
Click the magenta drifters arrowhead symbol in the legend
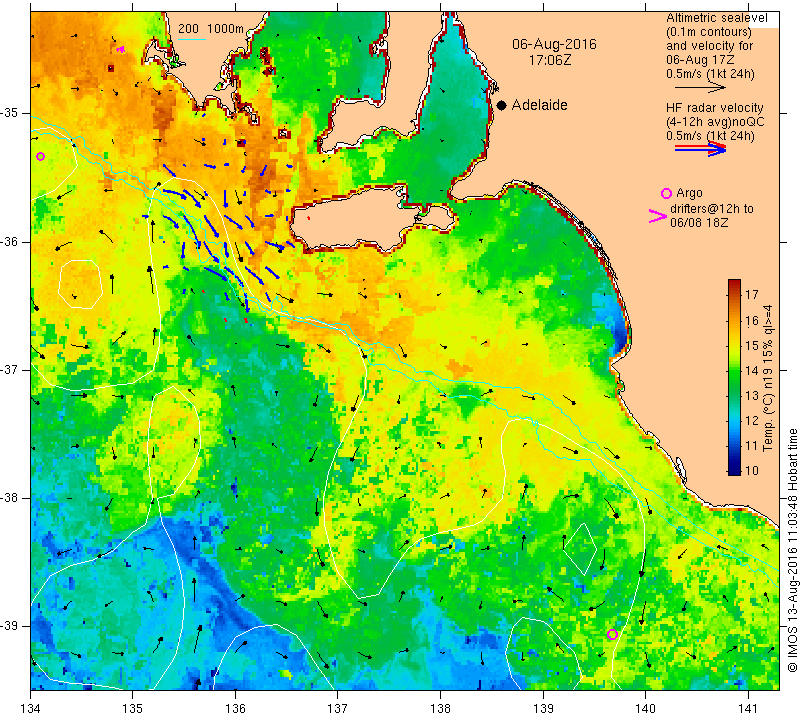pos(657,216)
